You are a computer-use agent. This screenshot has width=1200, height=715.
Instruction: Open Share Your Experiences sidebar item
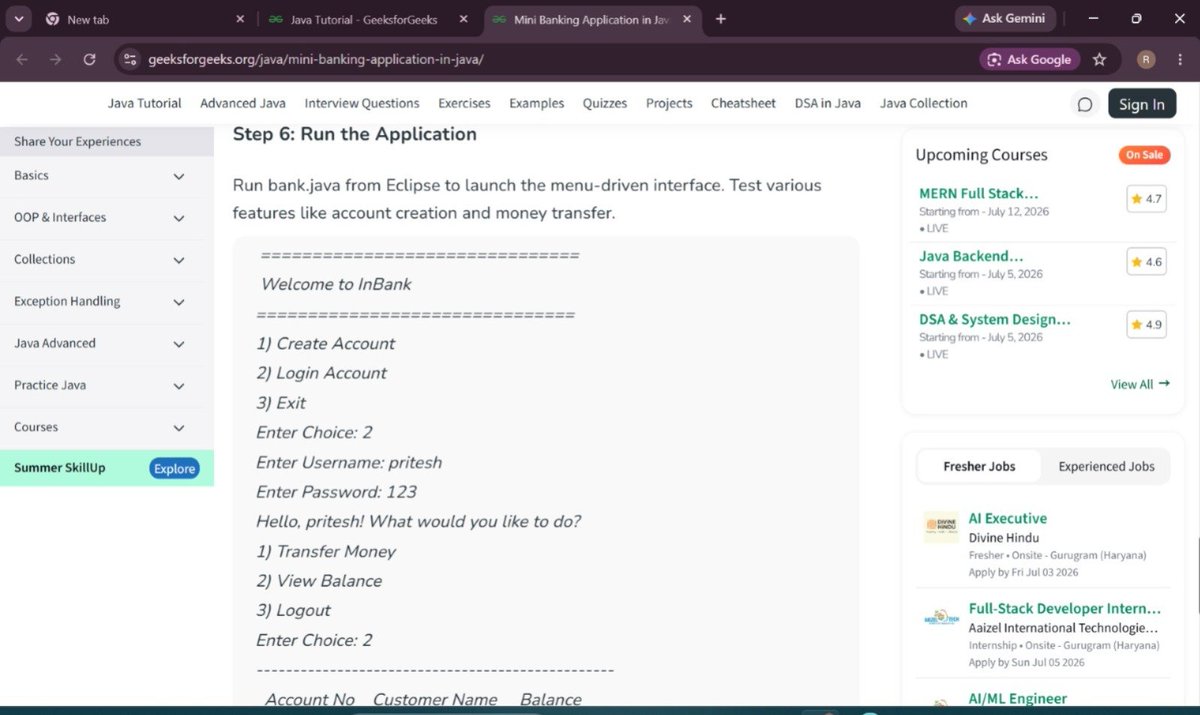pyautogui.click(x=107, y=141)
